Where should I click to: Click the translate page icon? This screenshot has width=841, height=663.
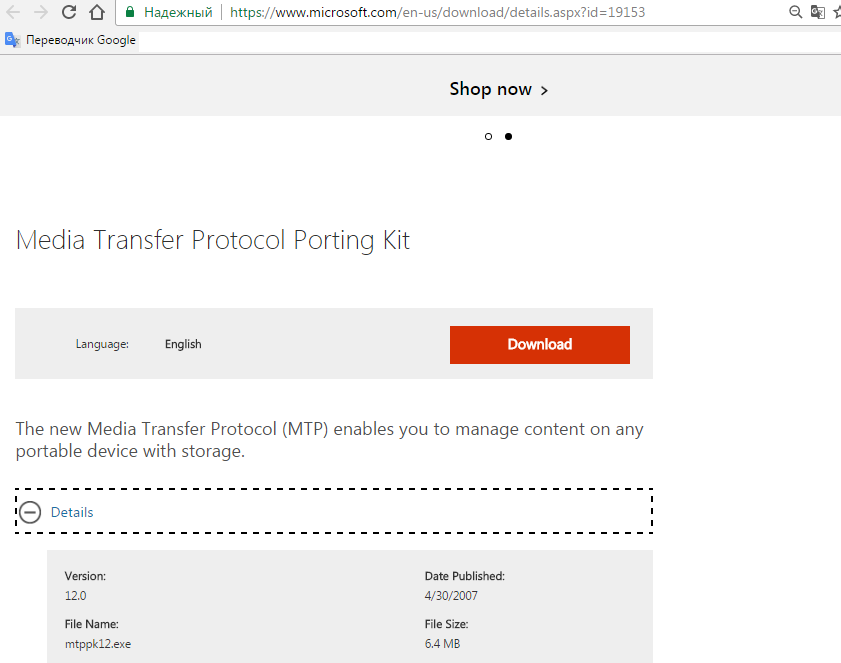pos(818,13)
